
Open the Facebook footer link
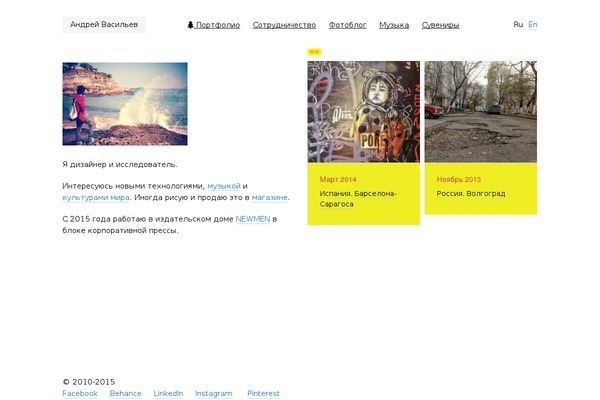tap(80, 393)
